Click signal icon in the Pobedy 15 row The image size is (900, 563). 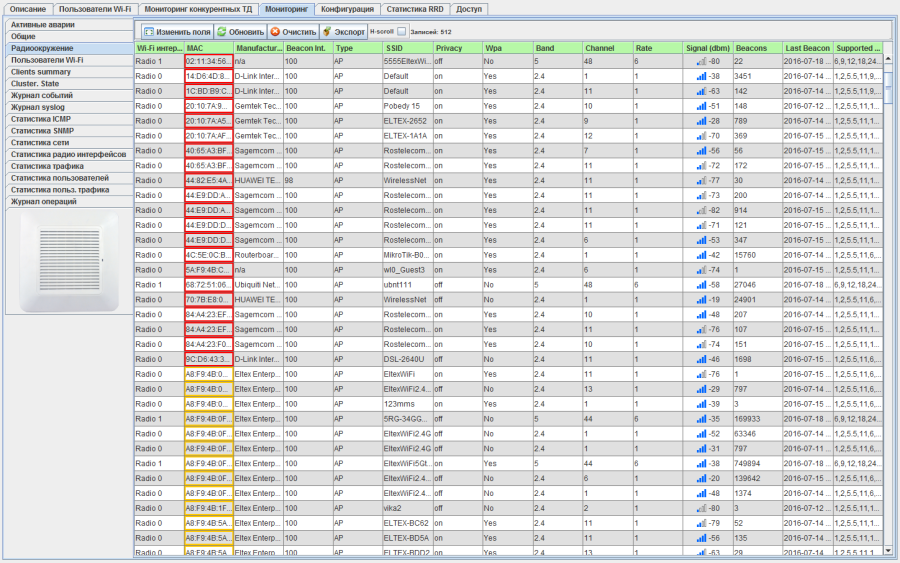701,106
